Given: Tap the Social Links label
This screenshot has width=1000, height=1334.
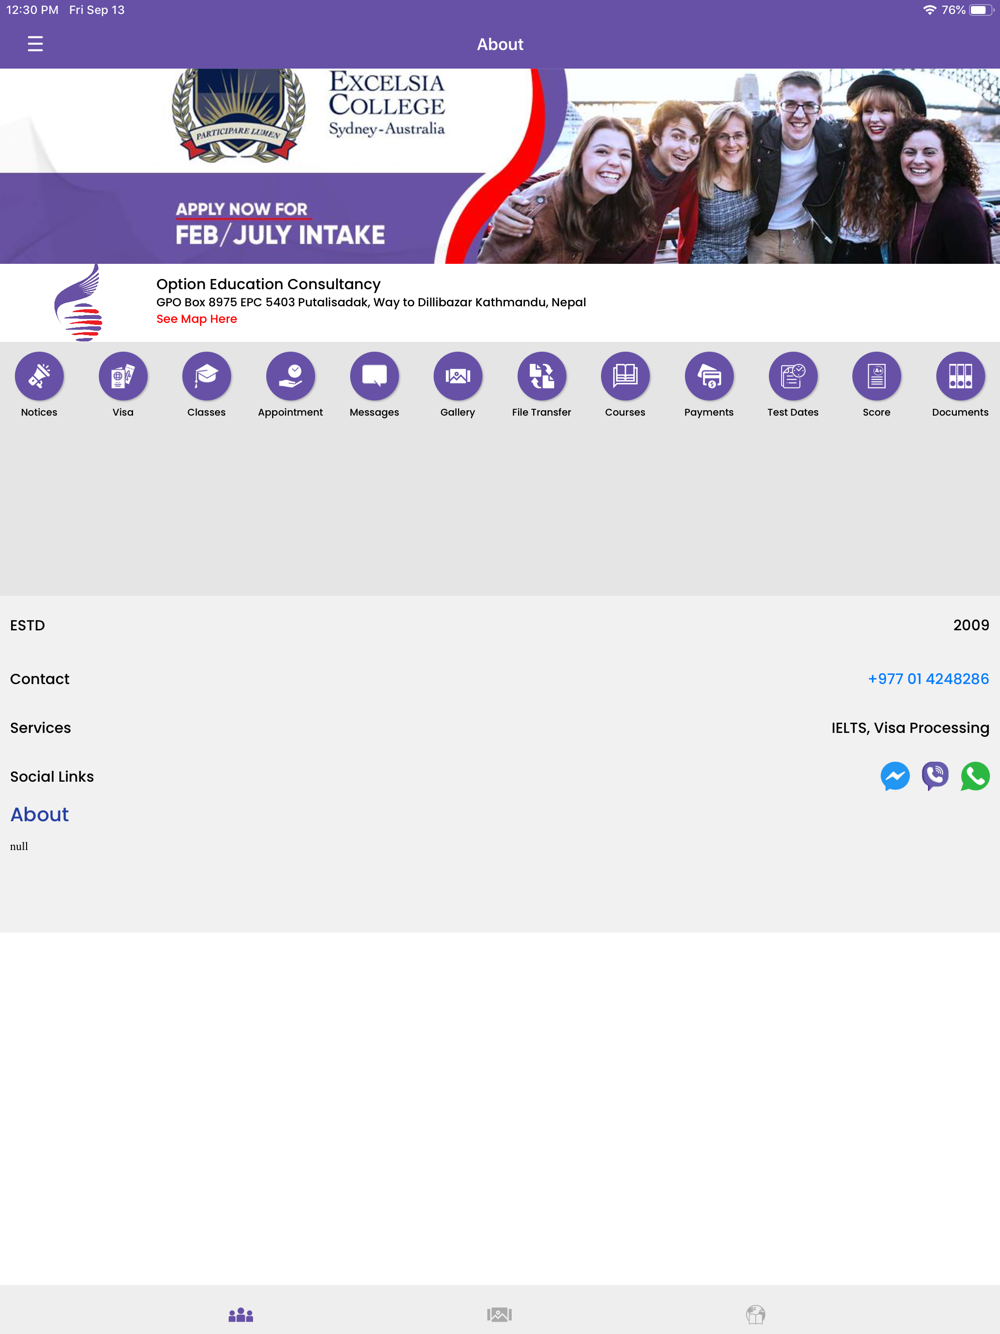Looking at the screenshot, I should (52, 777).
